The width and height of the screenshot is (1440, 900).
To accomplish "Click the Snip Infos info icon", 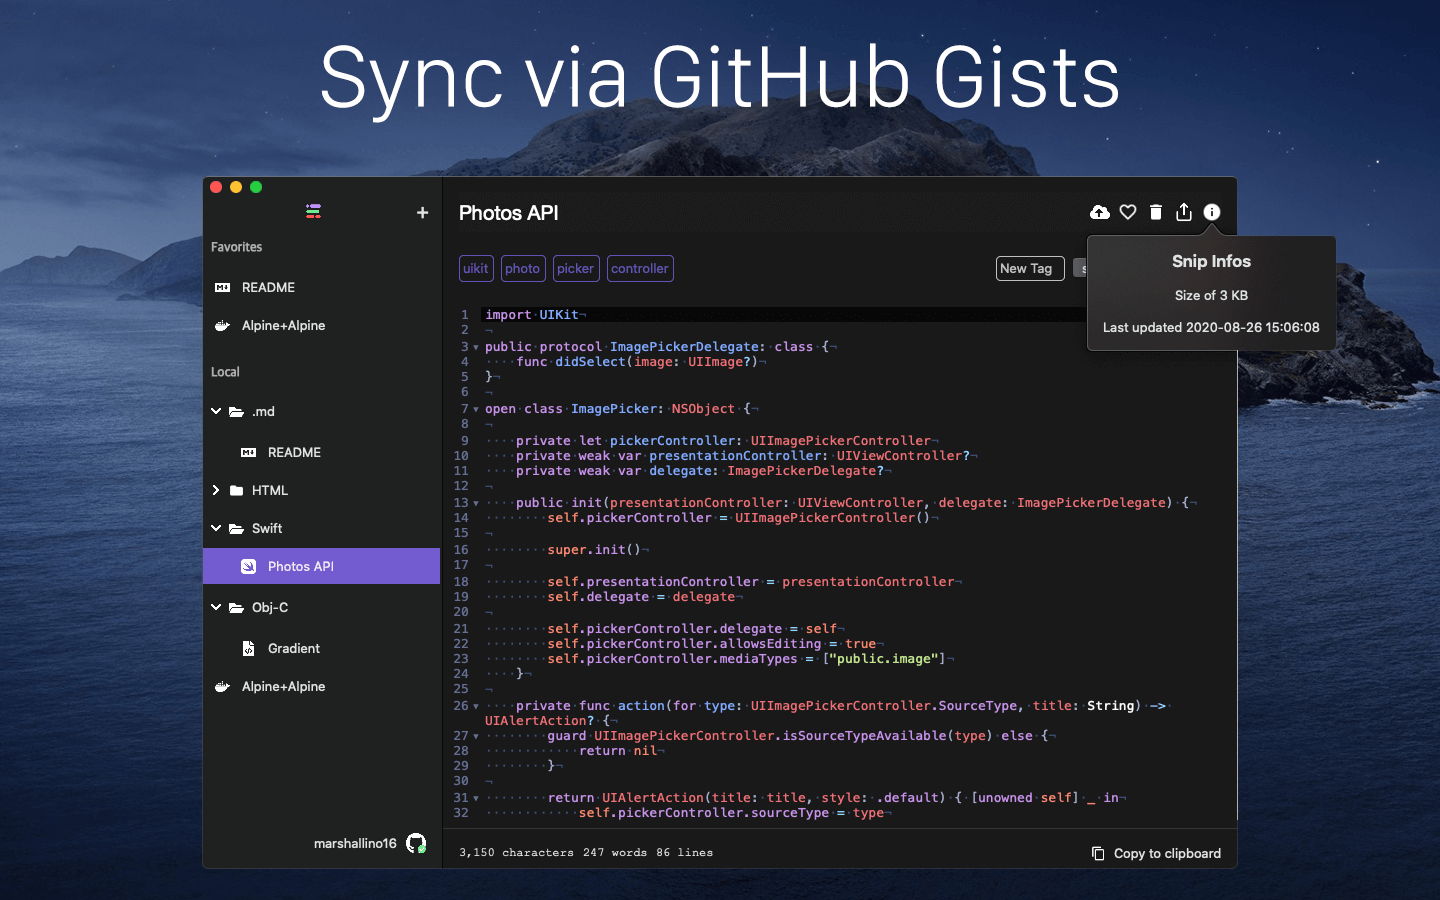I will click(x=1212, y=212).
